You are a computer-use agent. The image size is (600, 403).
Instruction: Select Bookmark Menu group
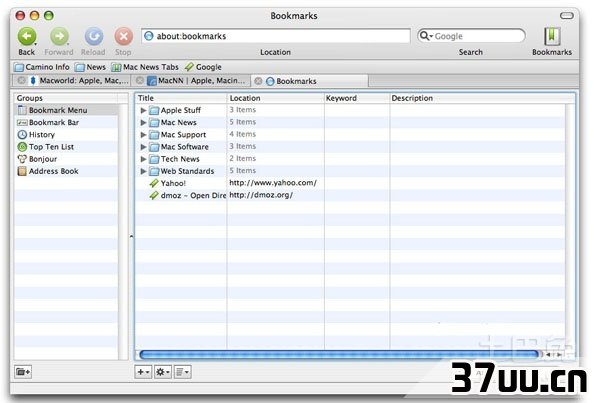66,110
